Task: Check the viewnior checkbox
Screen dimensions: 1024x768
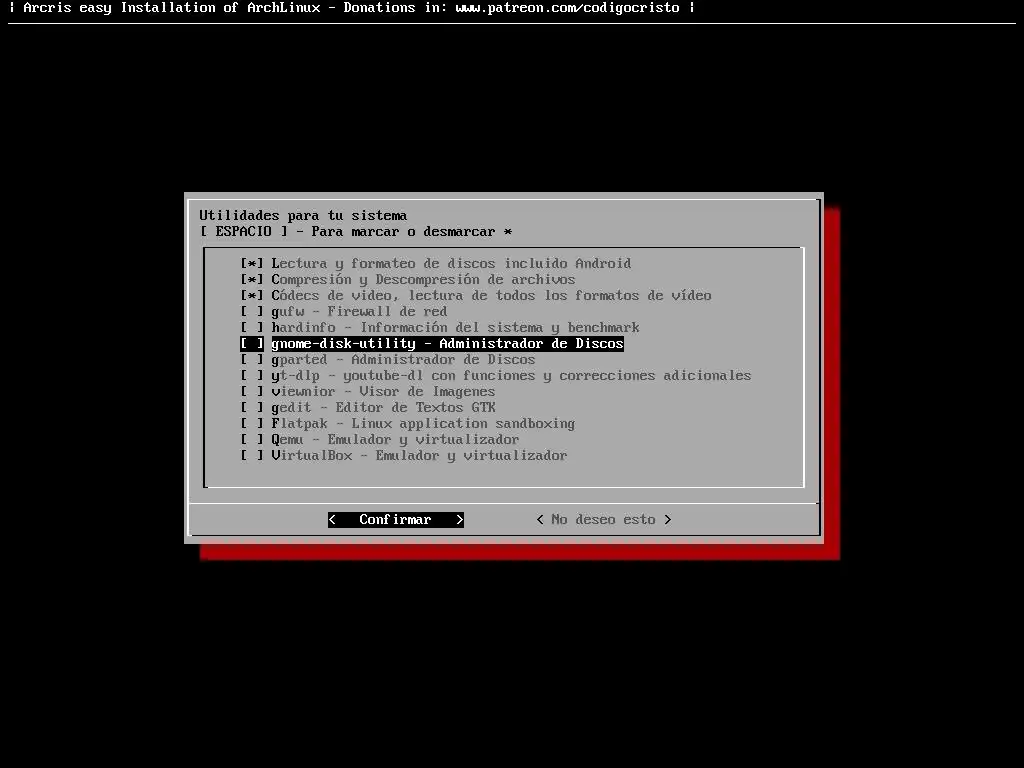Action: tap(252, 391)
